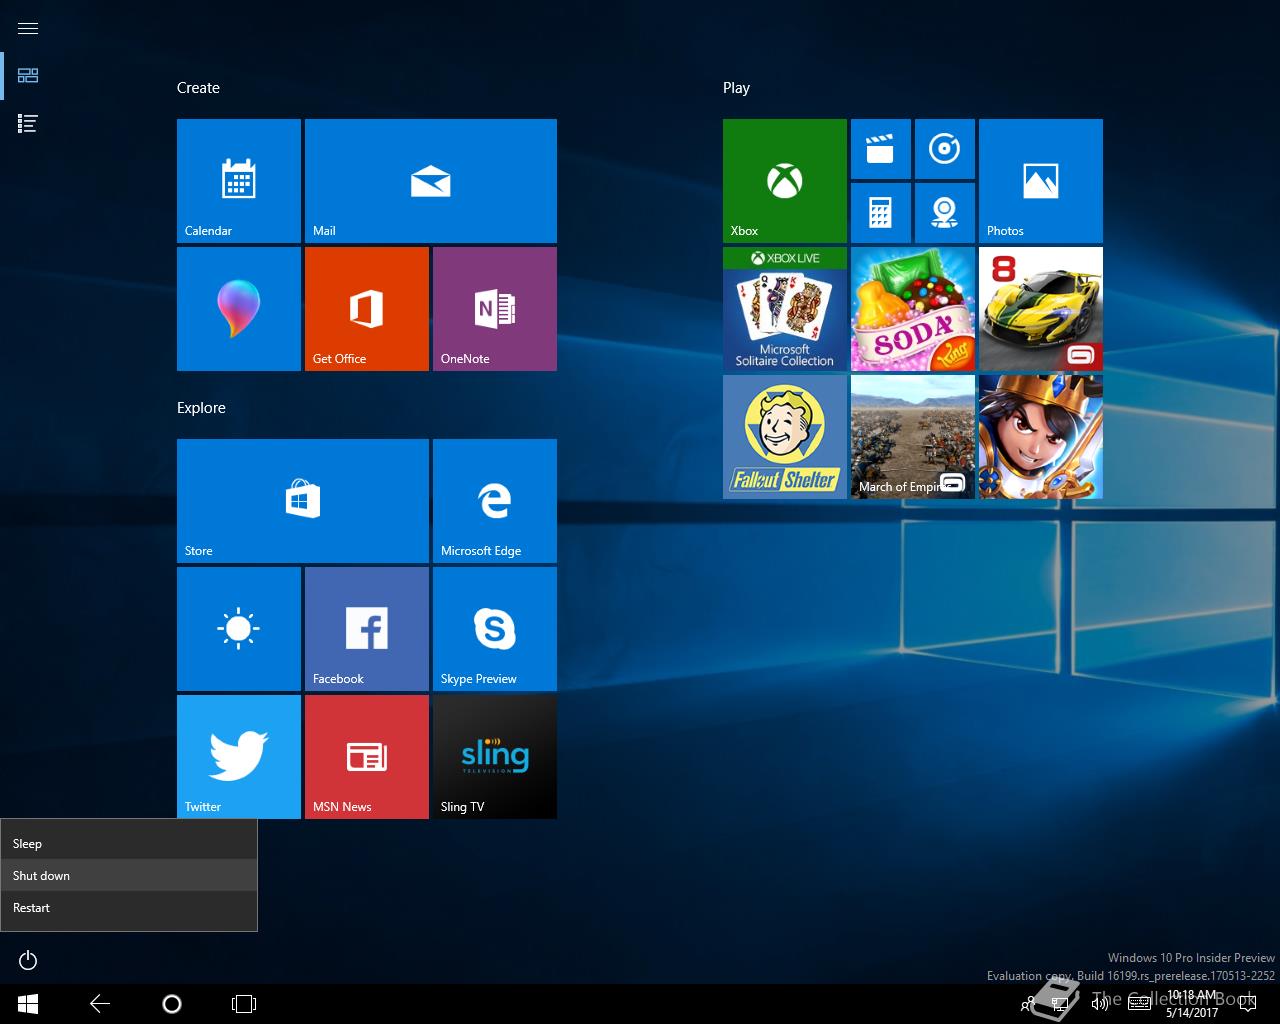1280x1024 pixels.
Task: Launch the Paint 3D balloon tile
Action: (x=239, y=309)
